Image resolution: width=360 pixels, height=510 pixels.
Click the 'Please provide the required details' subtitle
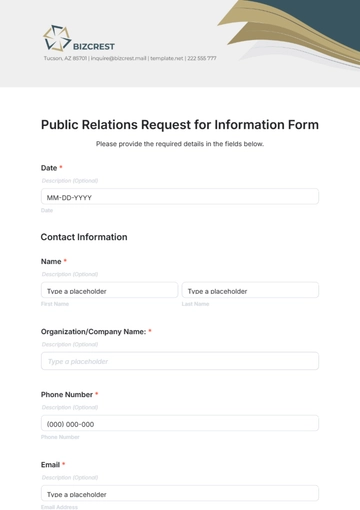pos(180,144)
